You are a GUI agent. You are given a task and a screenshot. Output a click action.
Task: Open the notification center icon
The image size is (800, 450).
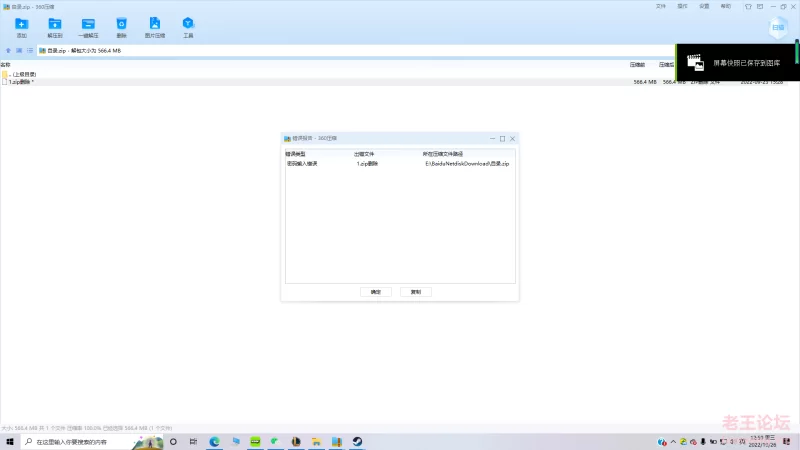[786, 442]
